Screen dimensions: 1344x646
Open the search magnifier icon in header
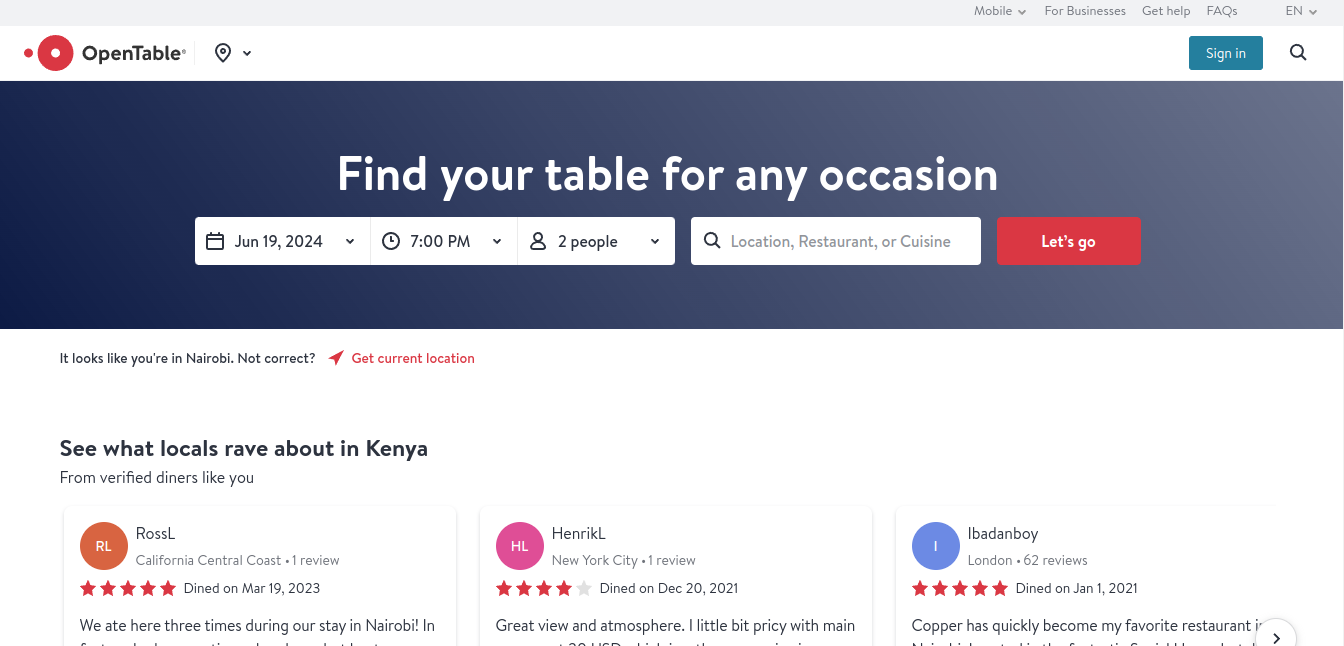1298,53
